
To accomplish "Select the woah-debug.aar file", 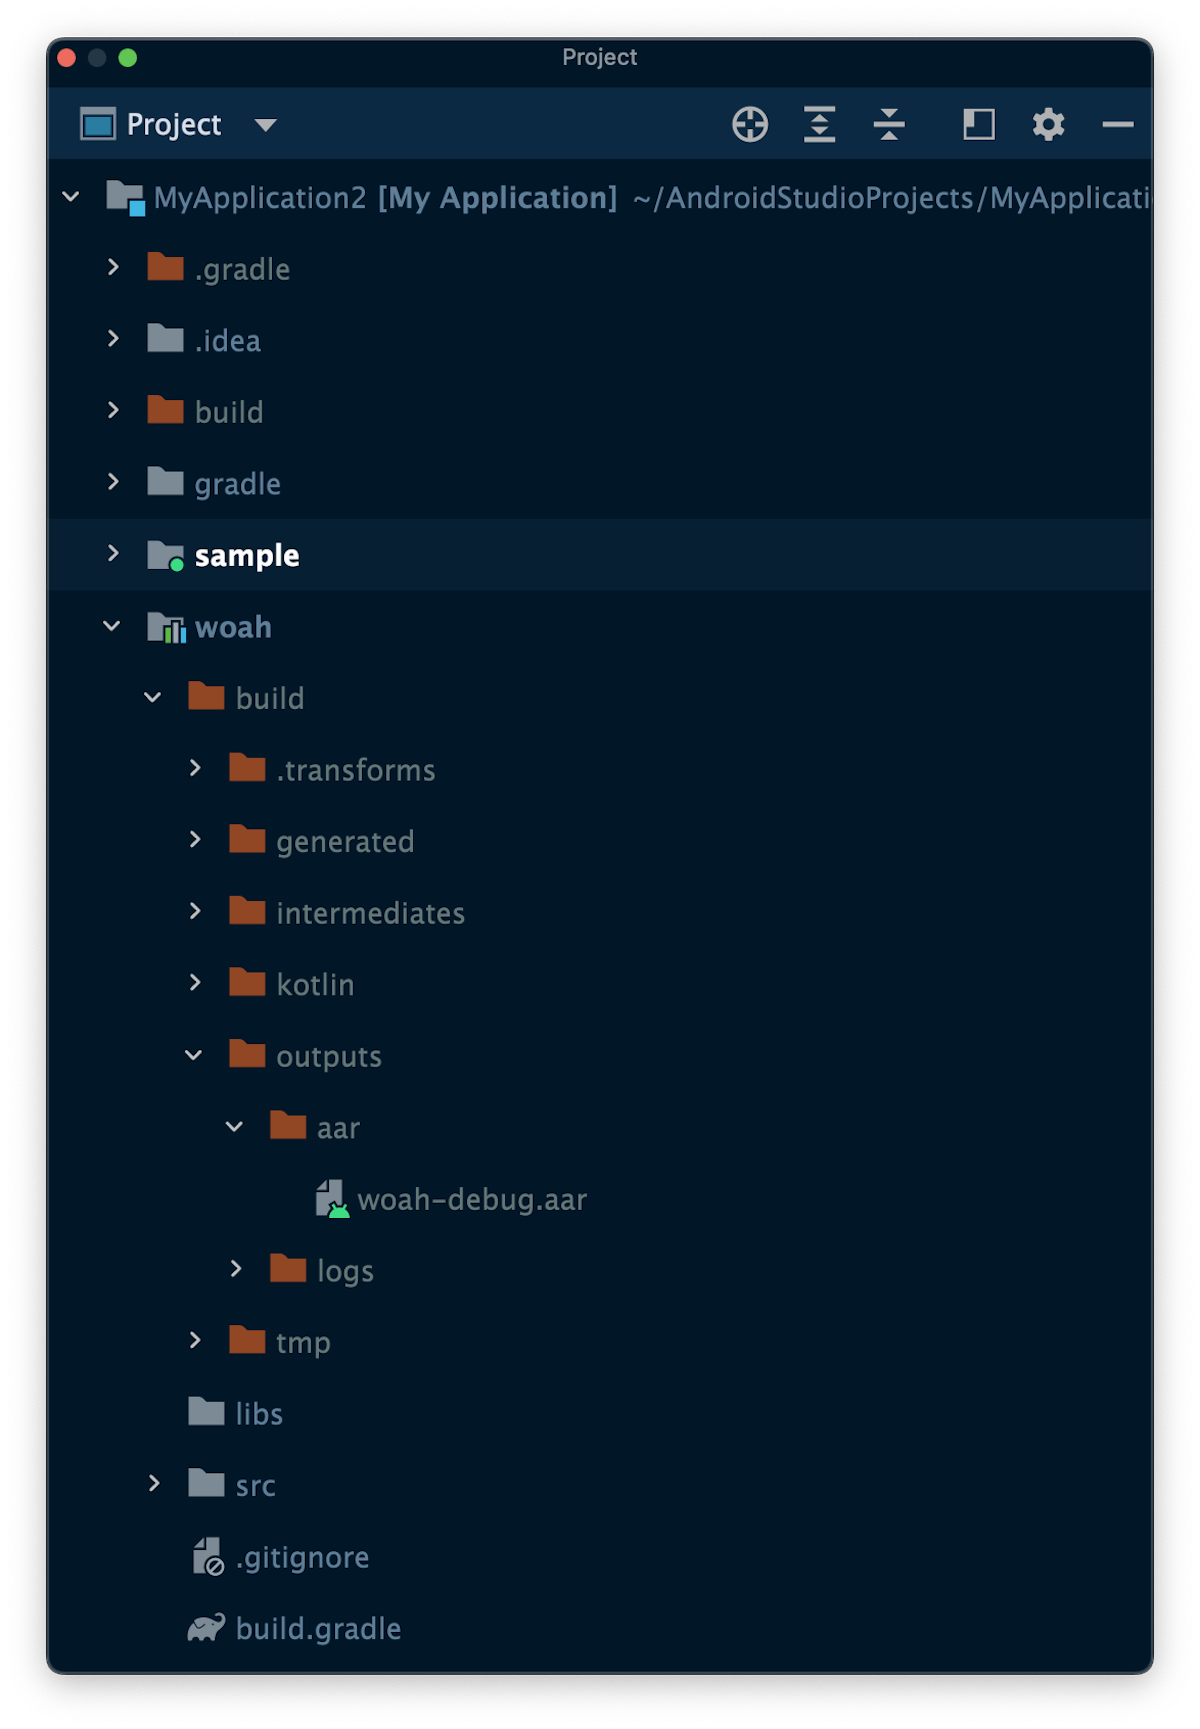I will (473, 1198).
